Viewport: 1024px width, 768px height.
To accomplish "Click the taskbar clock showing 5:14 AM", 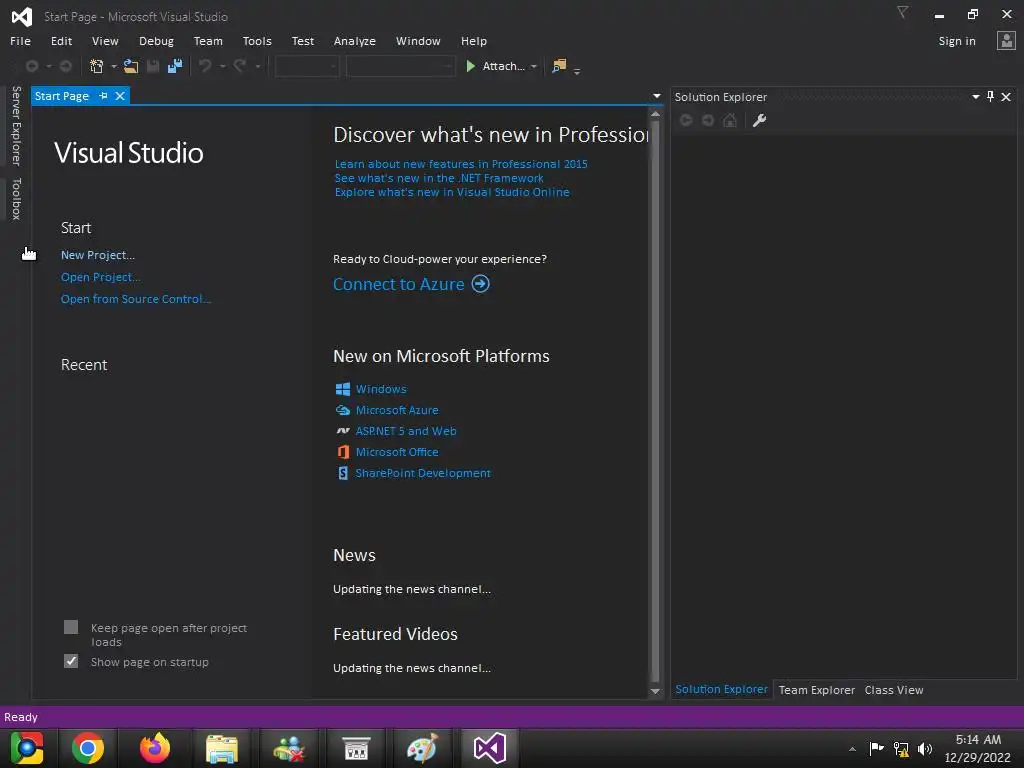I will tap(978, 740).
